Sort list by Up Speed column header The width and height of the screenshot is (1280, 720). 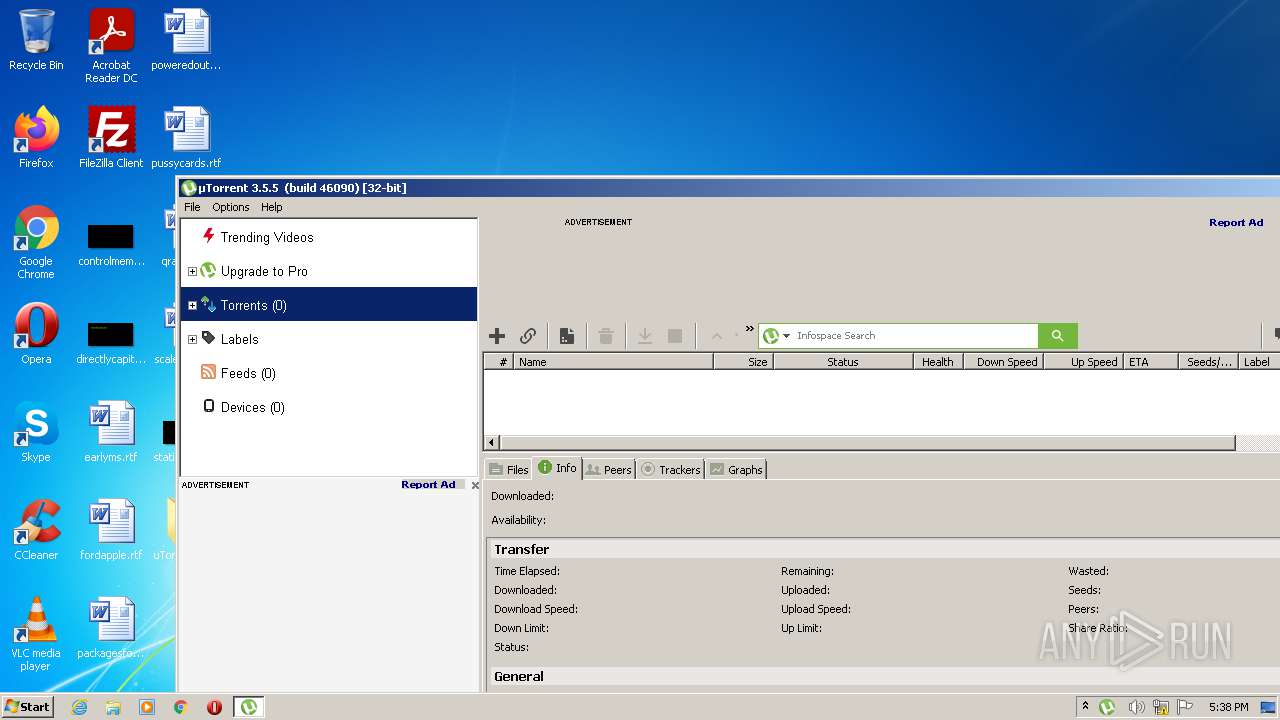click(1083, 362)
